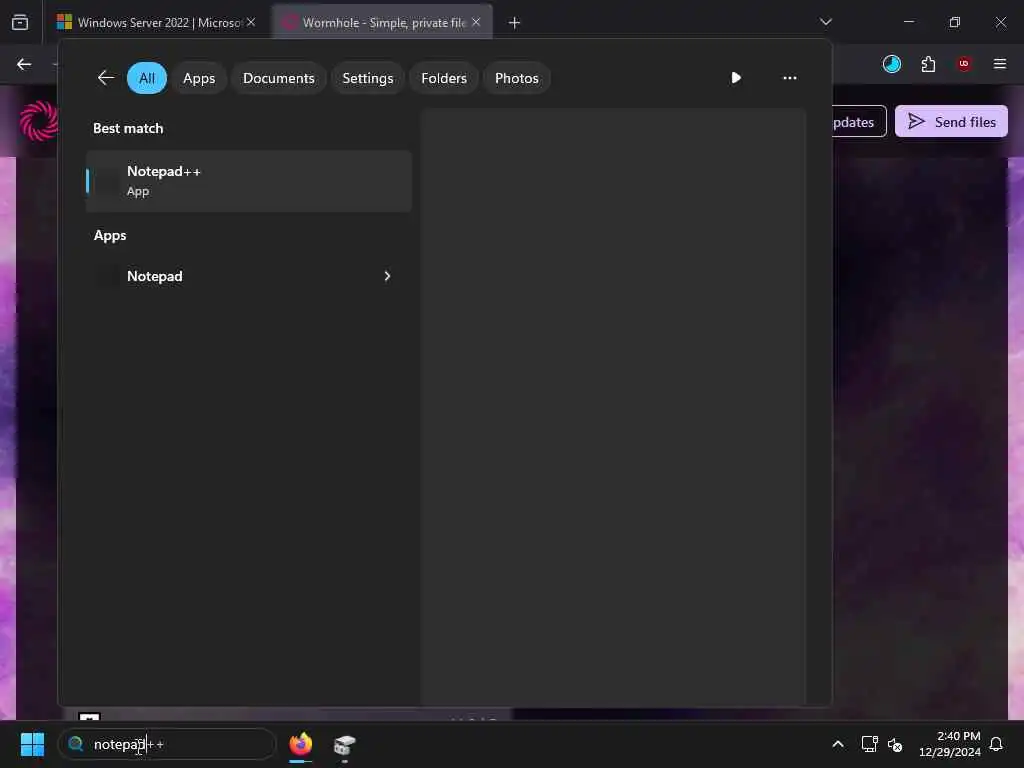Open the blue circular extension icon
Viewport: 1024px width, 768px height.
click(x=891, y=64)
